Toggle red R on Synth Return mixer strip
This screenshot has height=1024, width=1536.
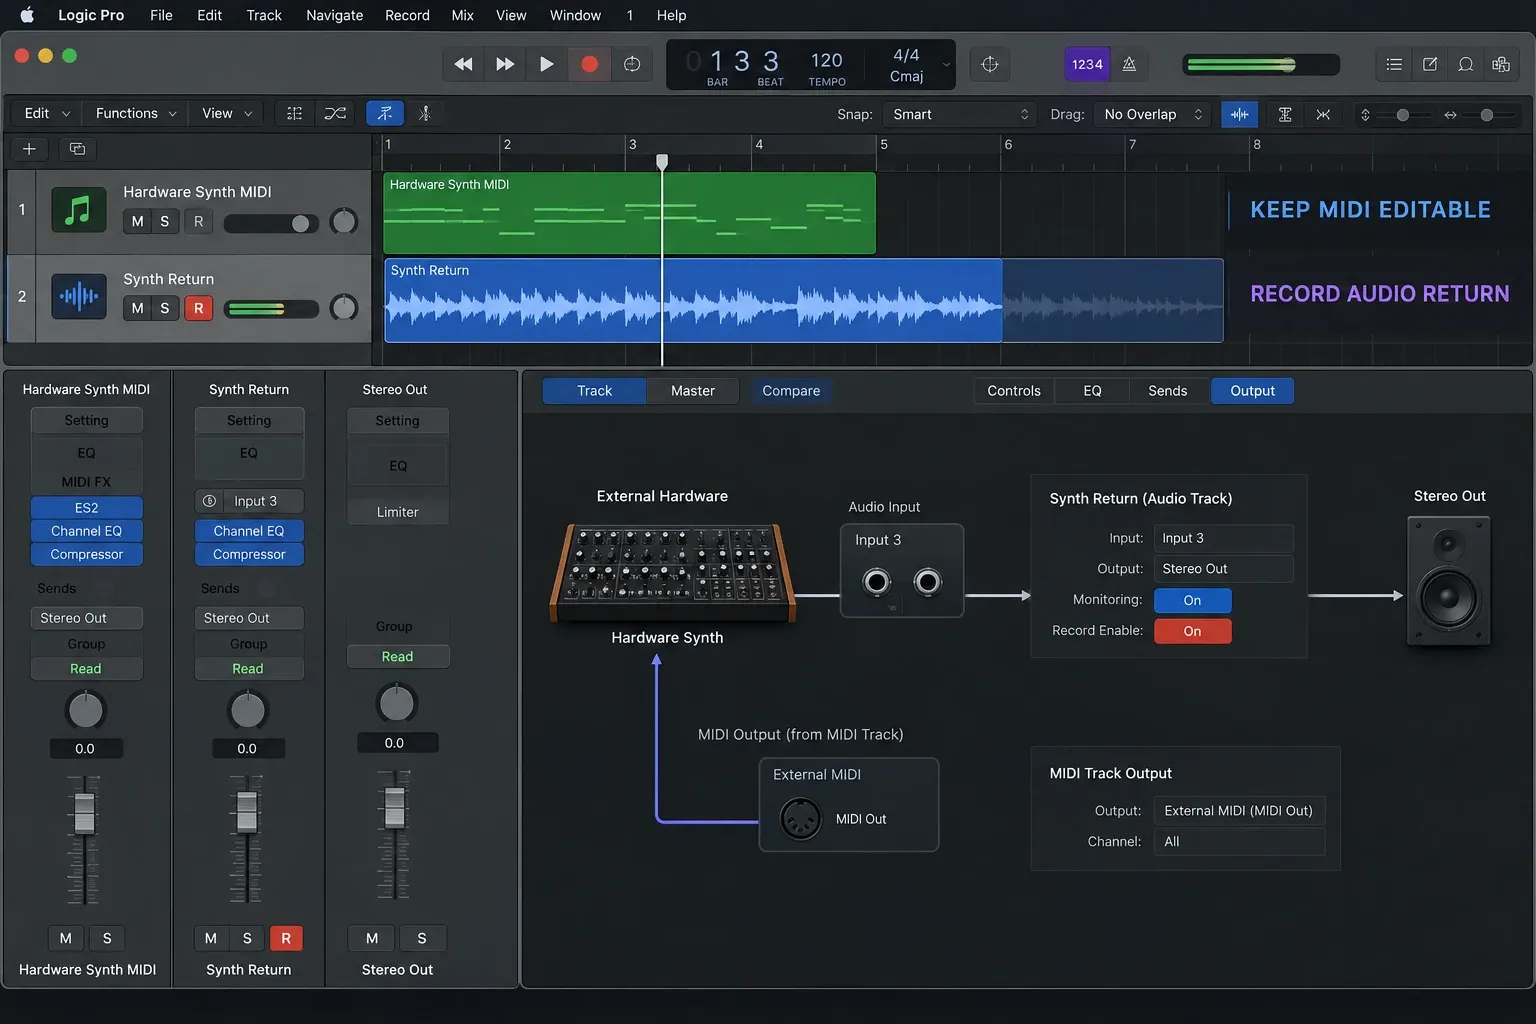286,938
